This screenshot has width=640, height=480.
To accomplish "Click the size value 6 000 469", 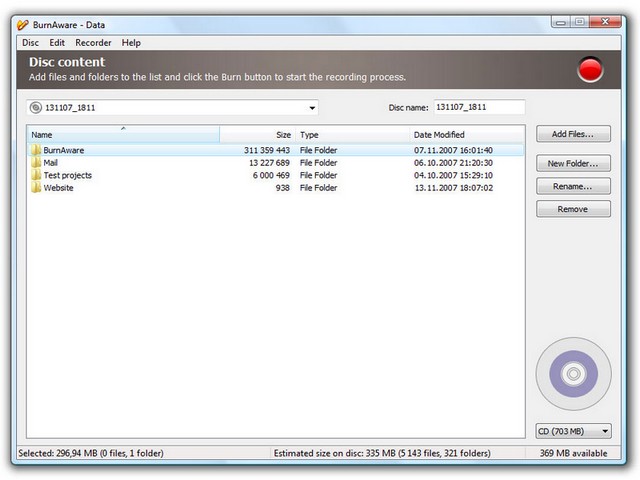I will point(271,176).
